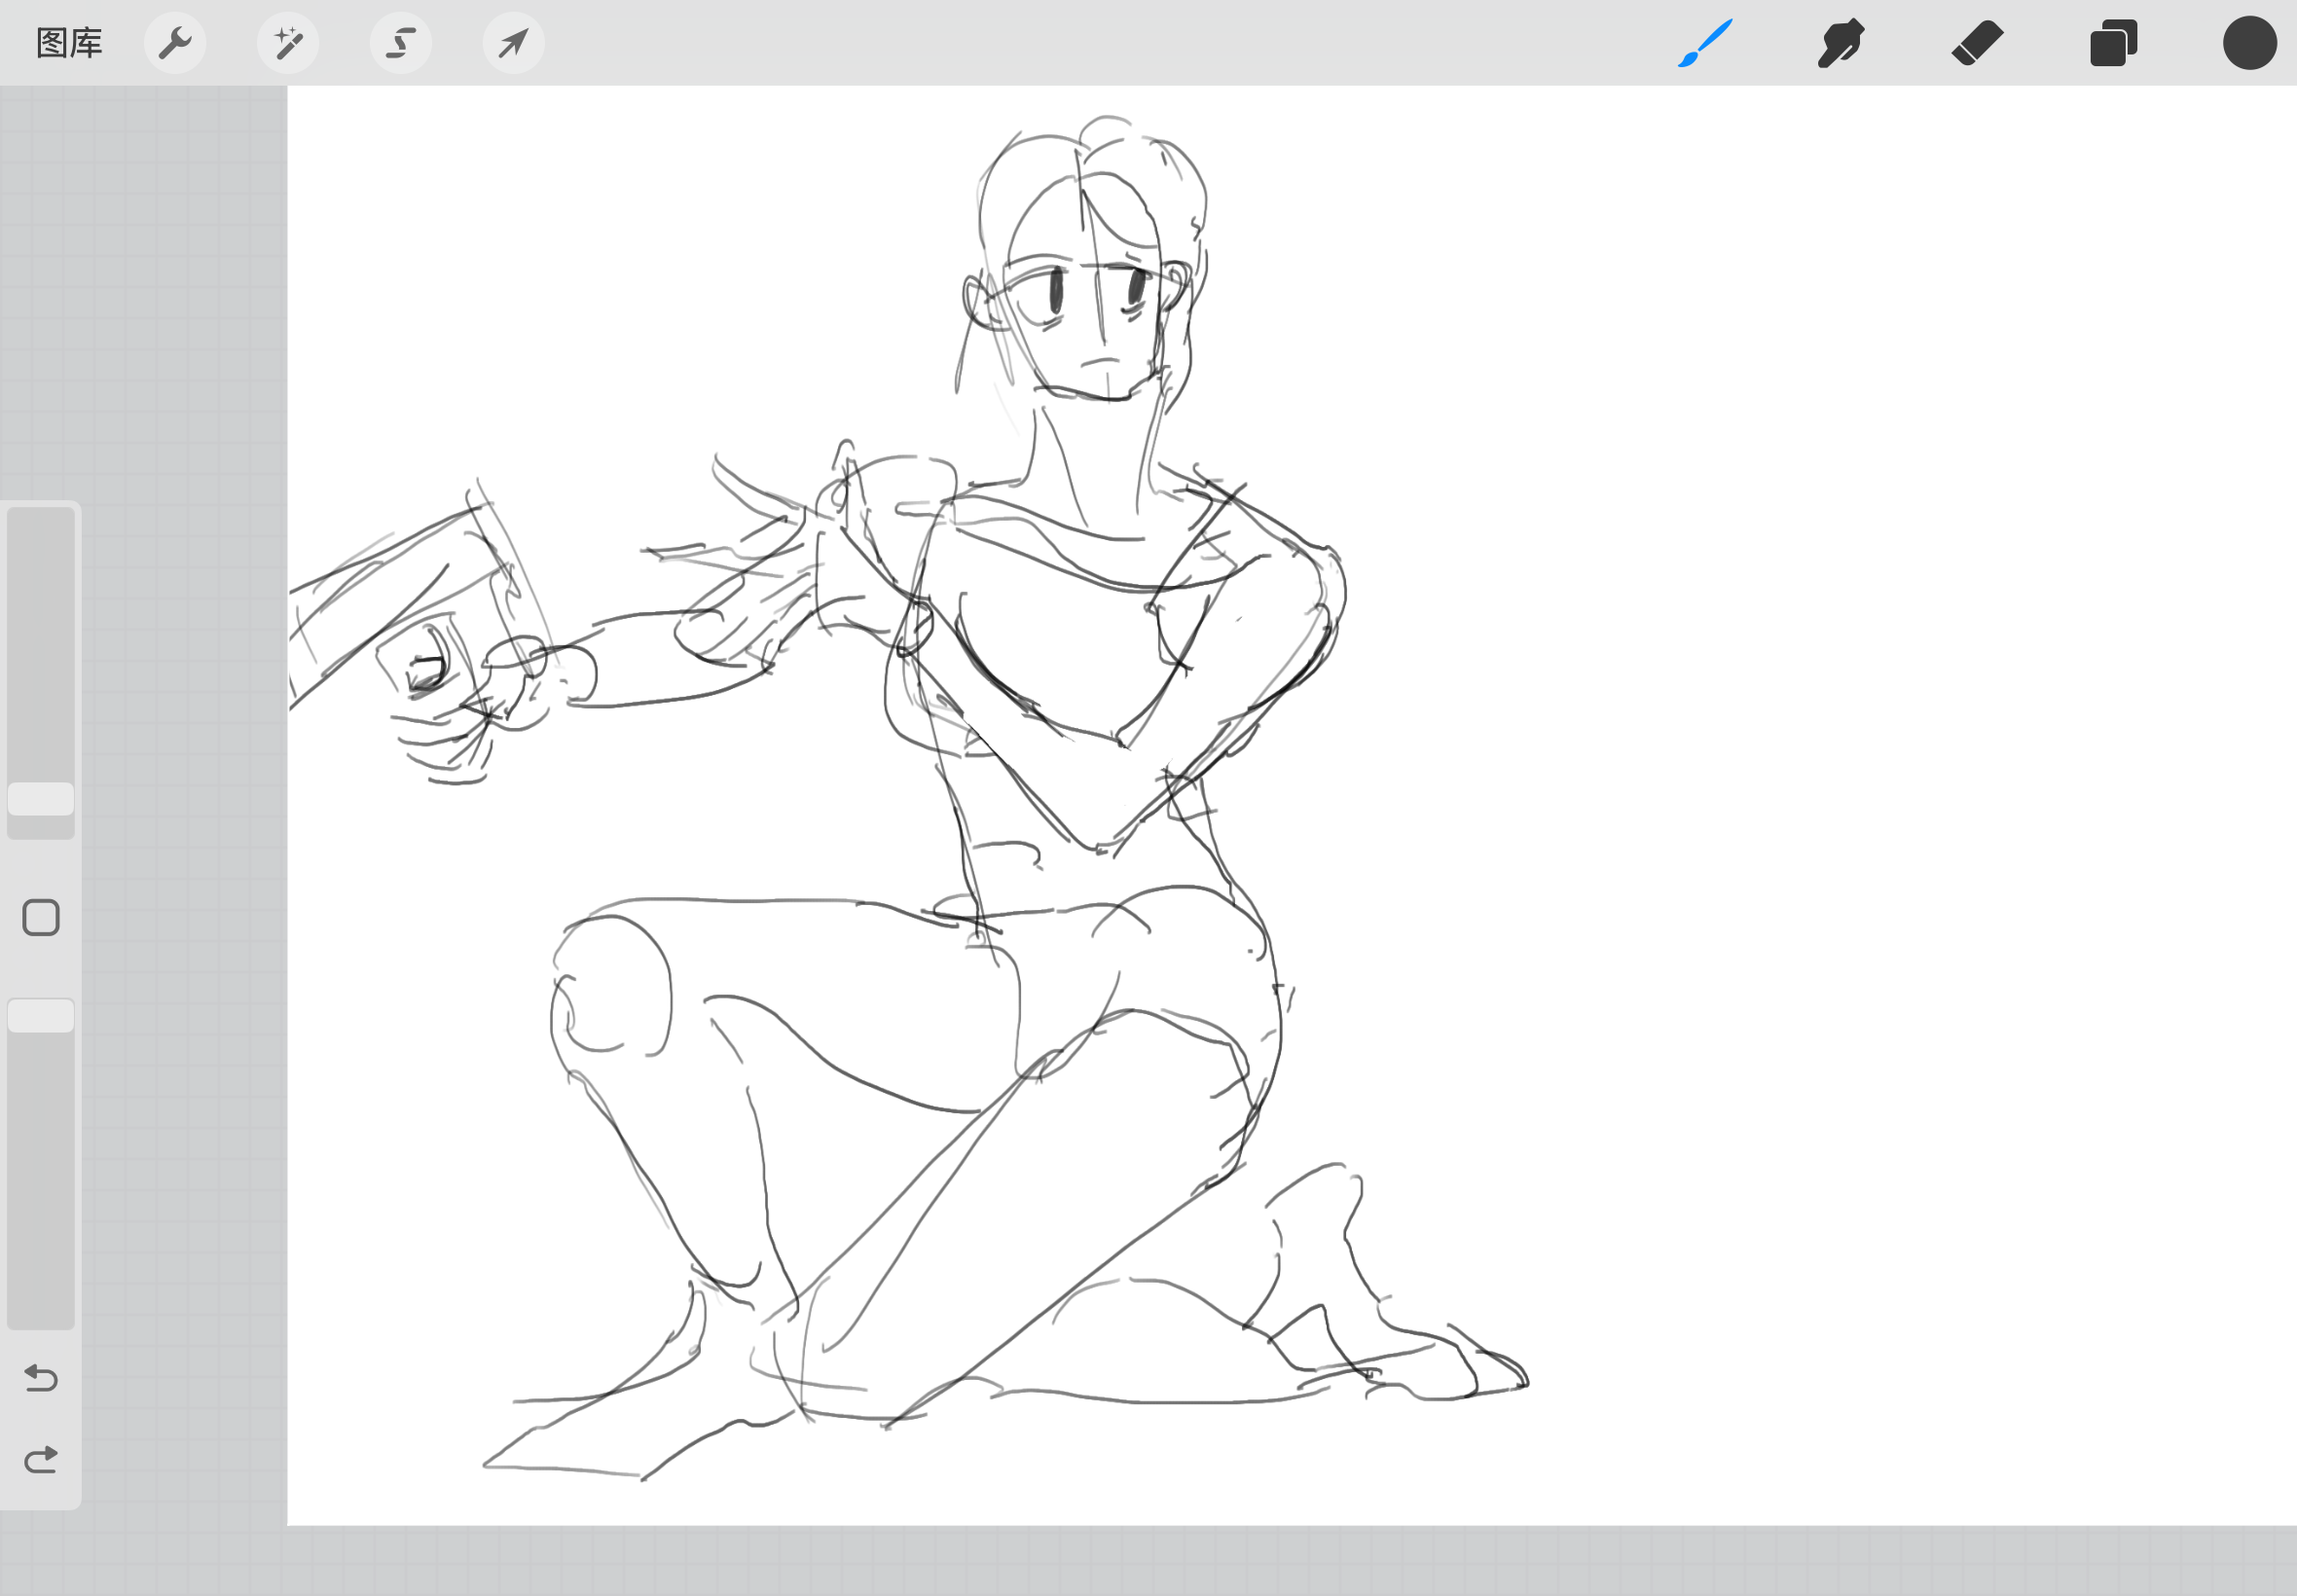Image resolution: width=2297 pixels, height=1596 pixels.
Task: Click the brush opacity slider handle
Action: pyautogui.click(x=41, y=1016)
